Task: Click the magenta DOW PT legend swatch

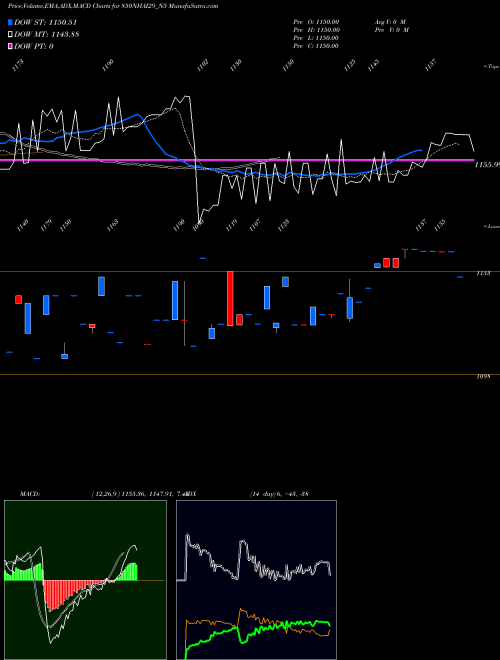Action: point(11,46)
